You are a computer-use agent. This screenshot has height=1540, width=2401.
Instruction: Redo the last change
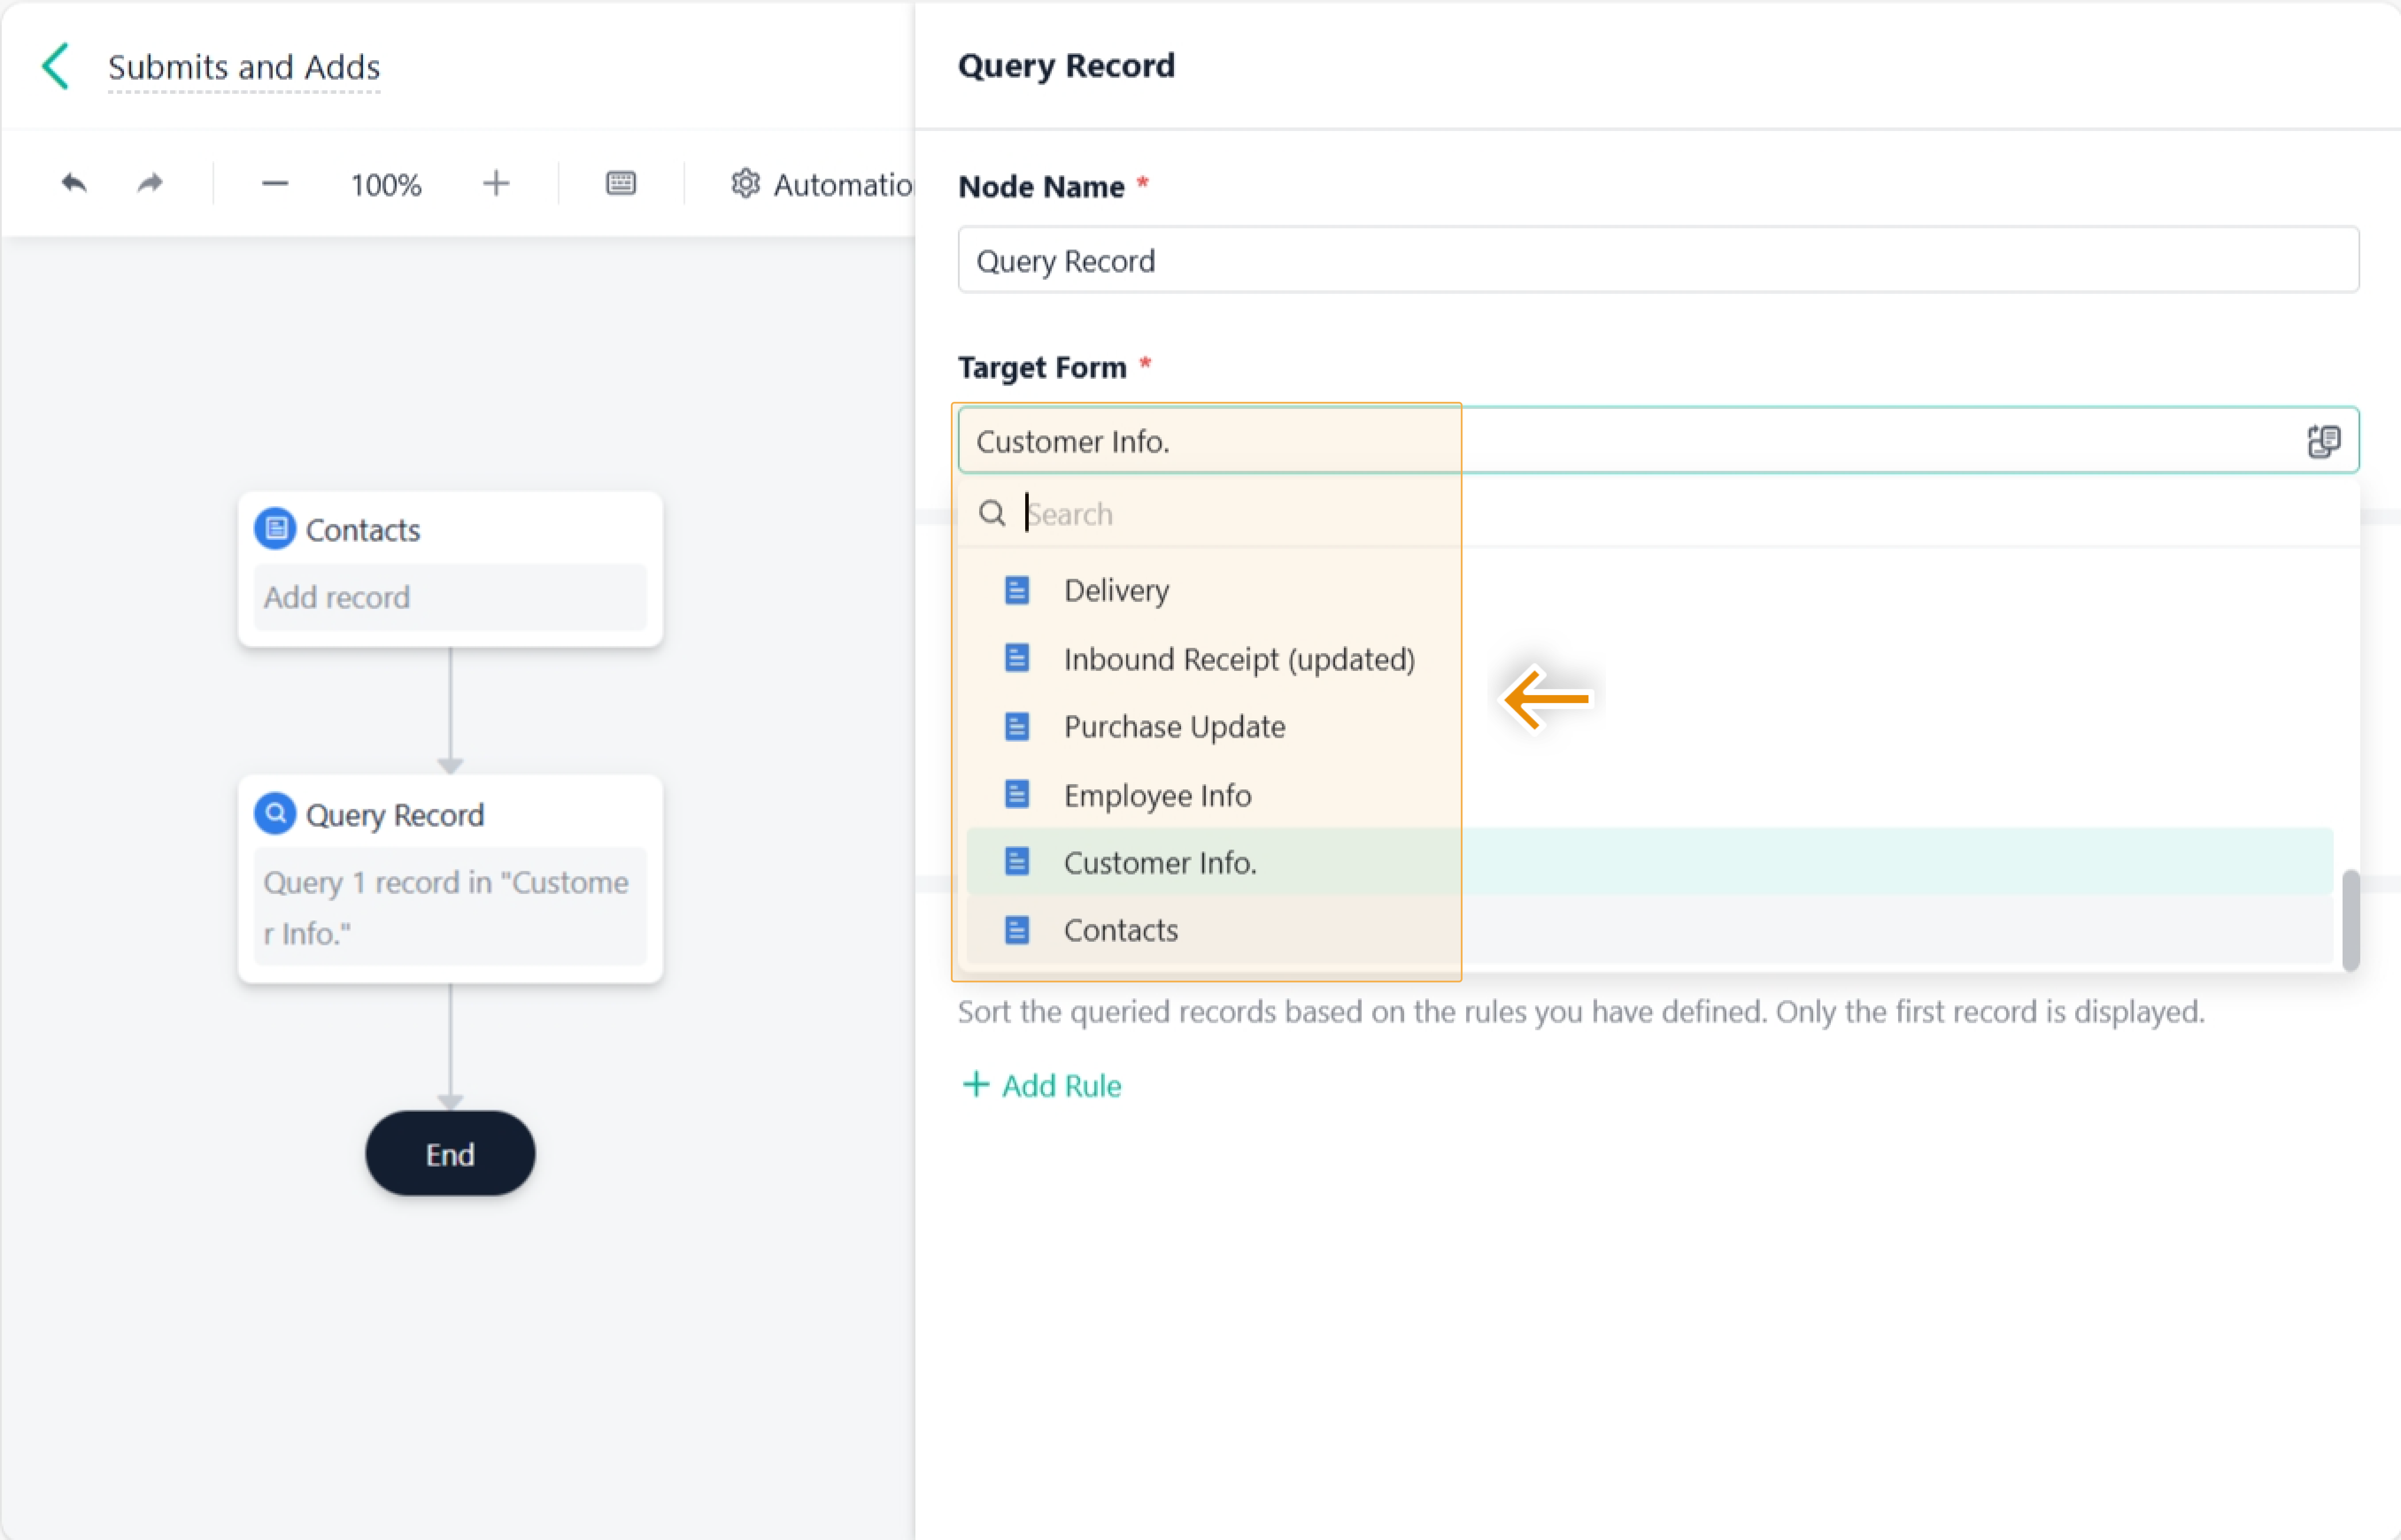(x=150, y=183)
